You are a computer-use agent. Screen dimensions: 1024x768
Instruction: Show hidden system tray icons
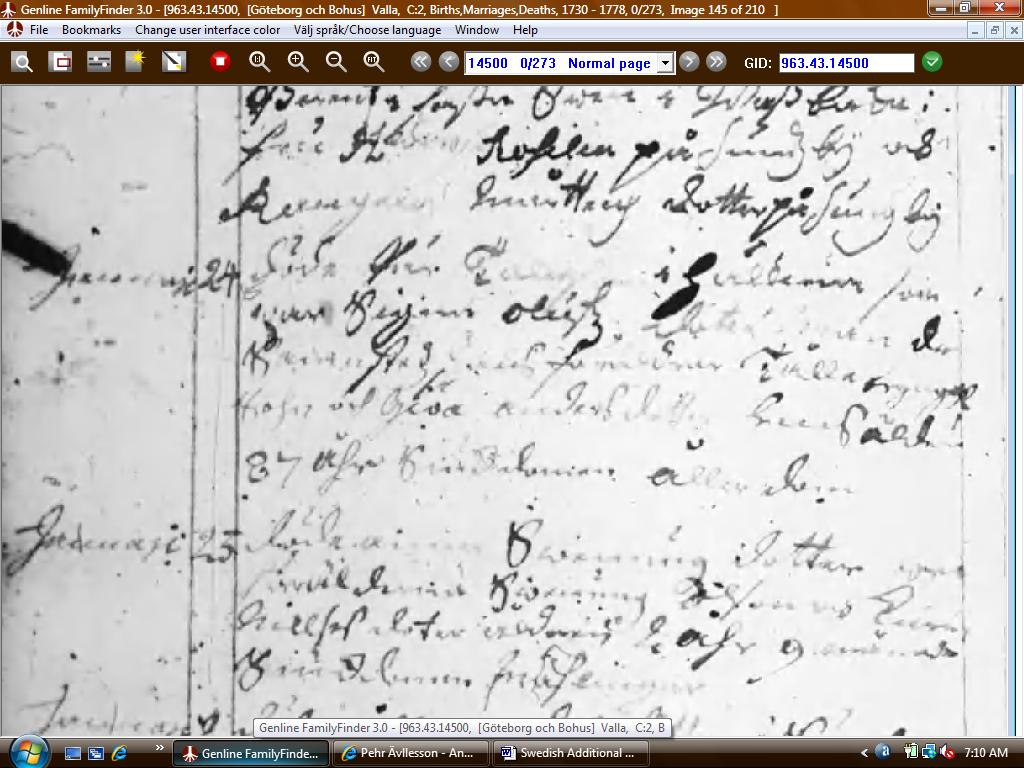pos(864,753)
